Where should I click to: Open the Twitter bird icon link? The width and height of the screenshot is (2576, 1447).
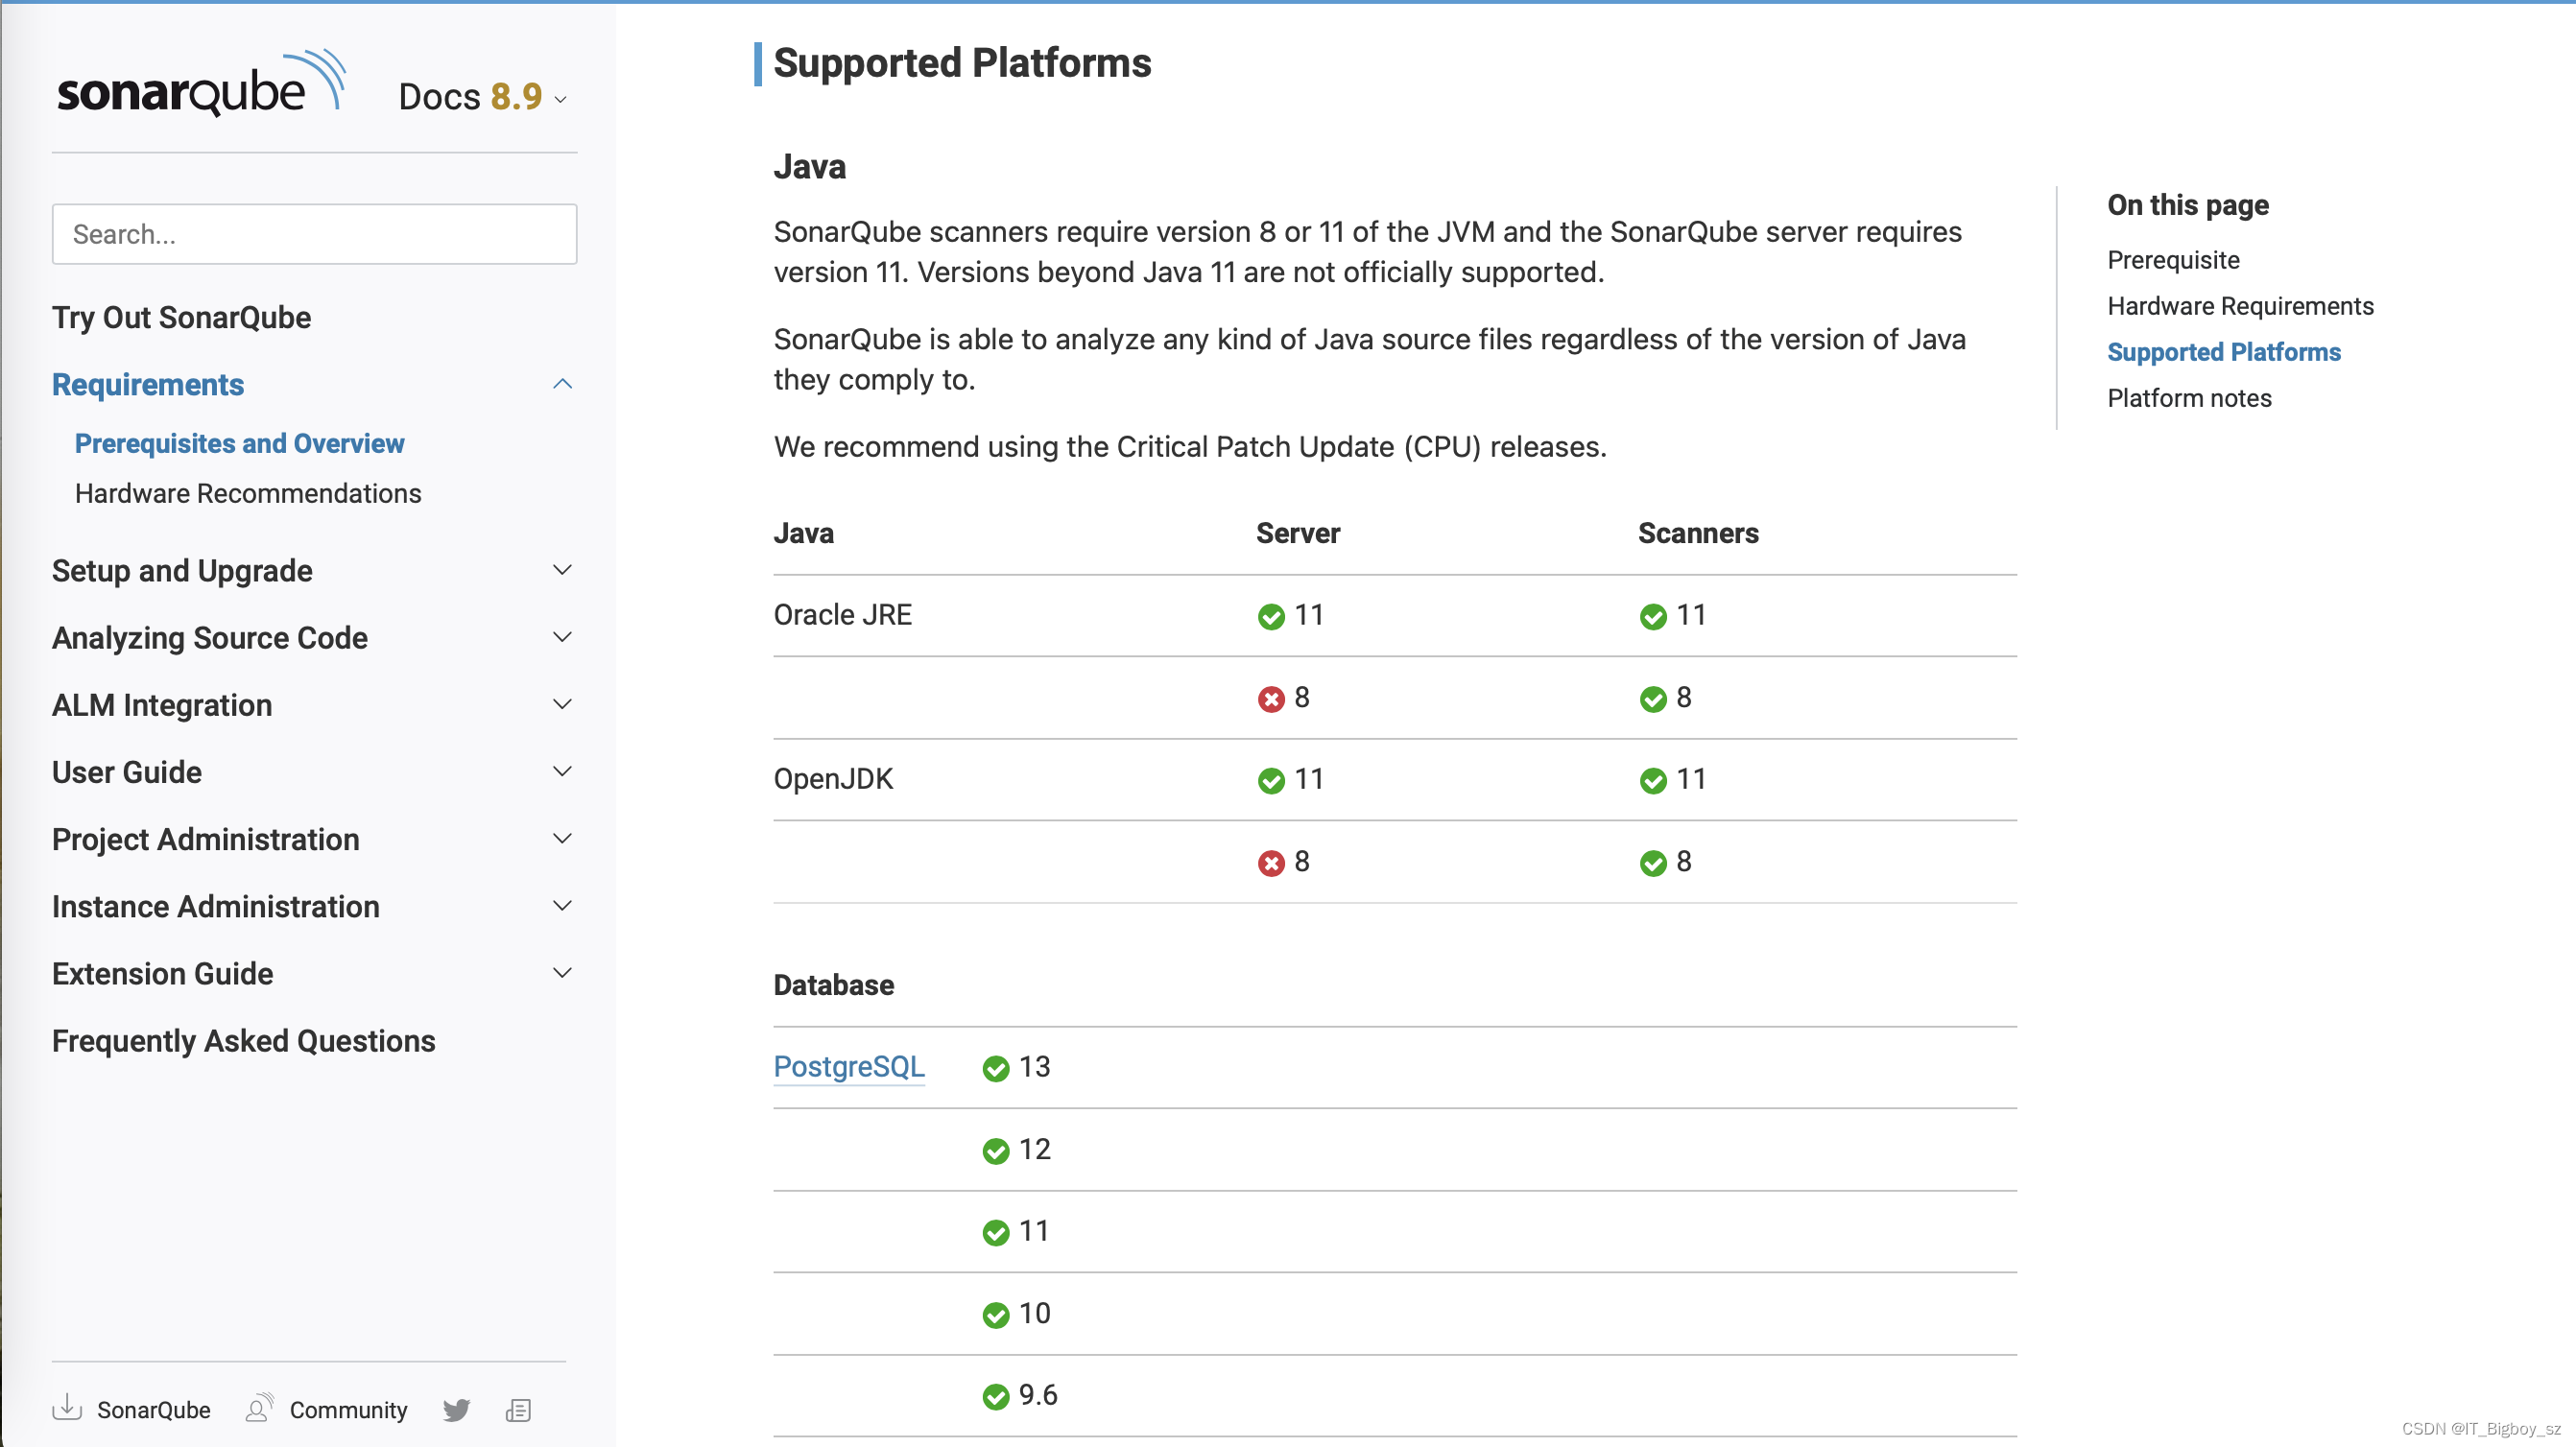pos(456,1410)
